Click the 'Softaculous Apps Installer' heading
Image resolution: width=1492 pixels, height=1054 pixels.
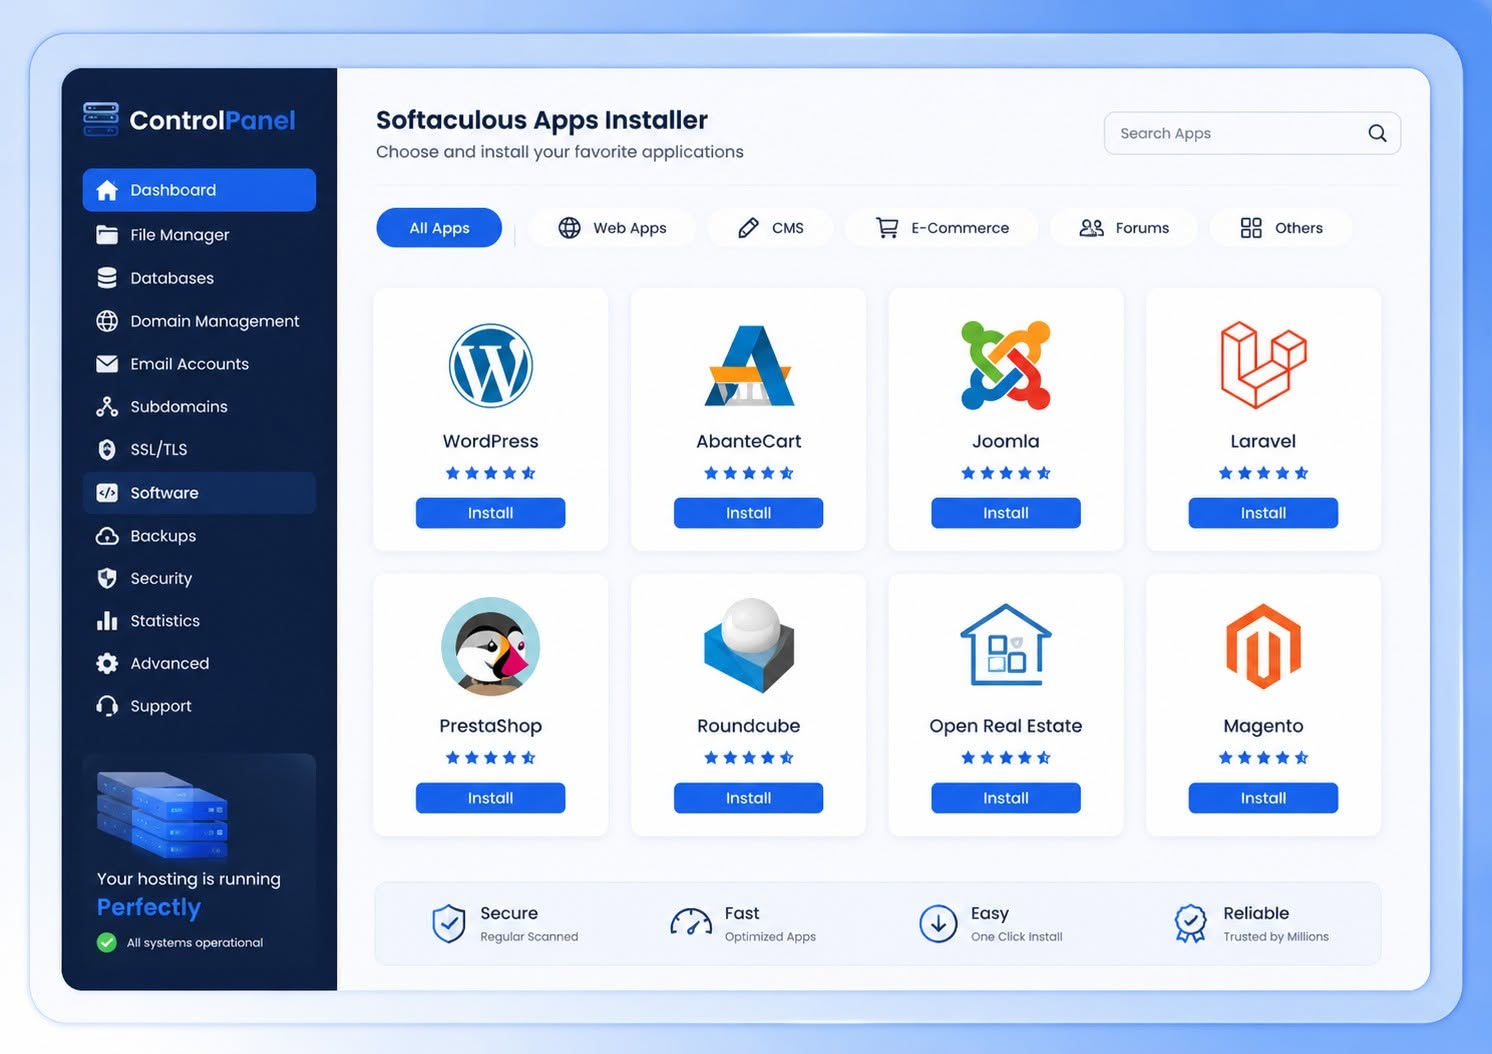pos(542,120)
